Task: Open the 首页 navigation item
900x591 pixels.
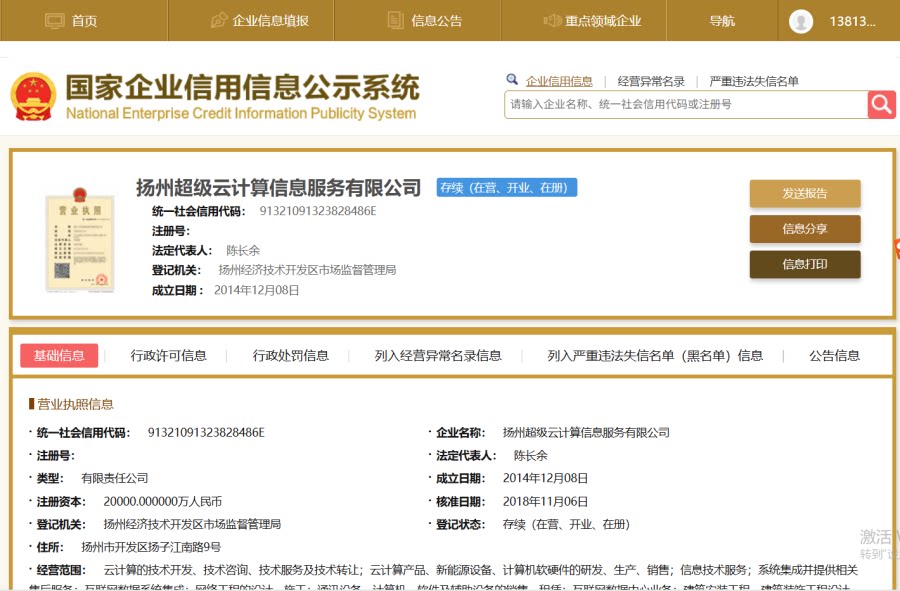Action: coord(84,21)
